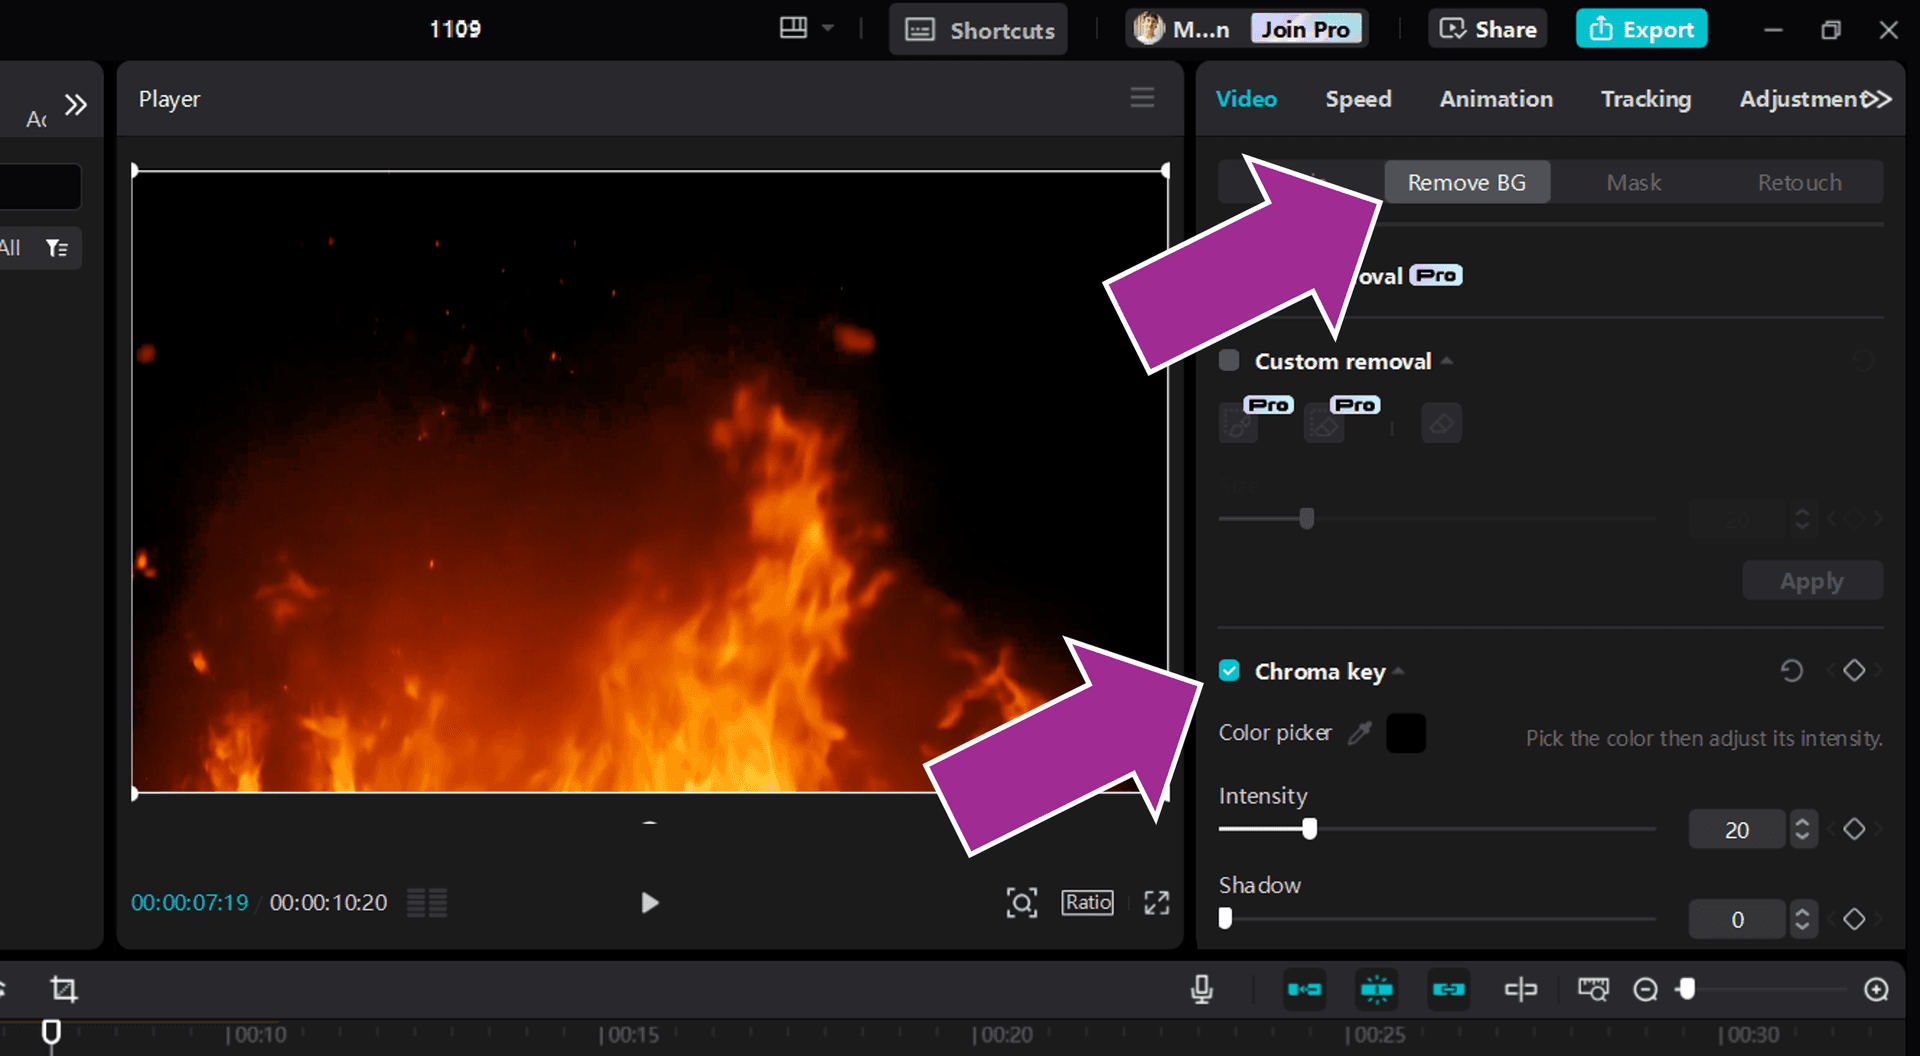
Task: Click the Share button
Action: (1487, 29)
